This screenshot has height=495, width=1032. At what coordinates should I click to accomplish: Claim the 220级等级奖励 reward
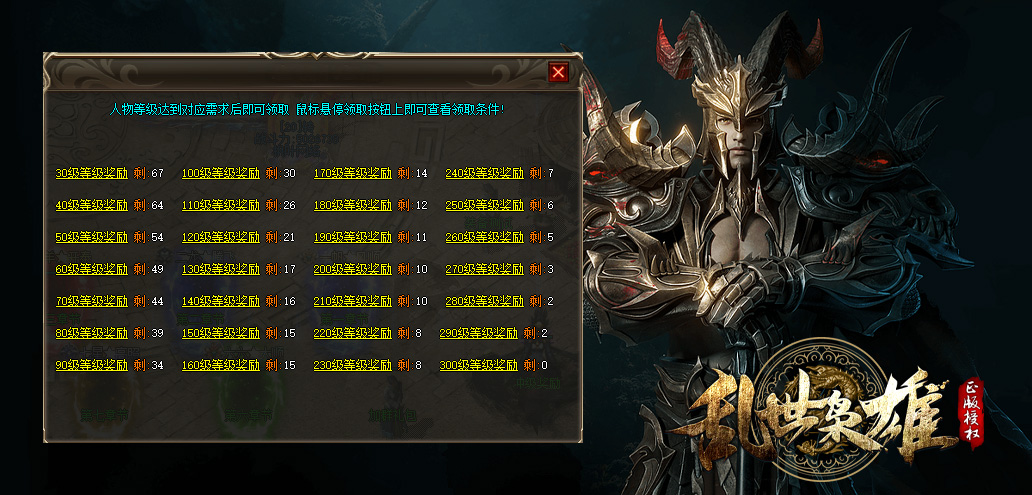click(353, 333)
